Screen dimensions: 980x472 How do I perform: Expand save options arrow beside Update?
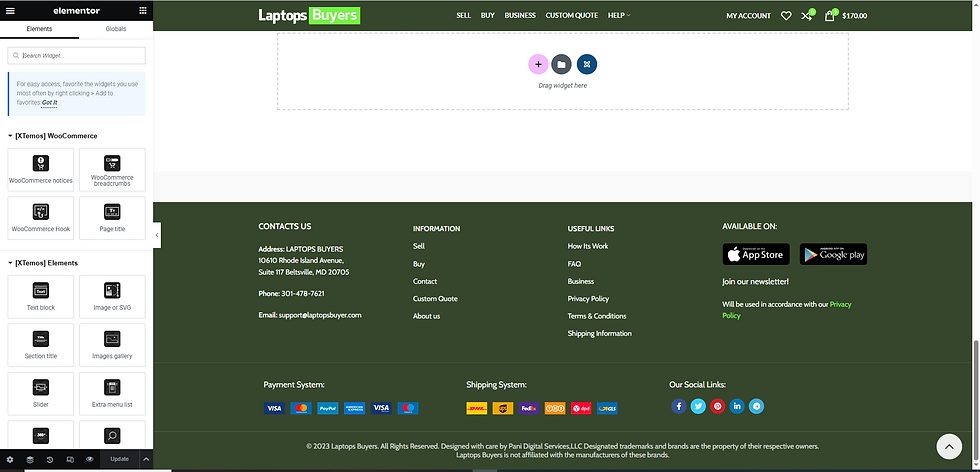point(146,459)
